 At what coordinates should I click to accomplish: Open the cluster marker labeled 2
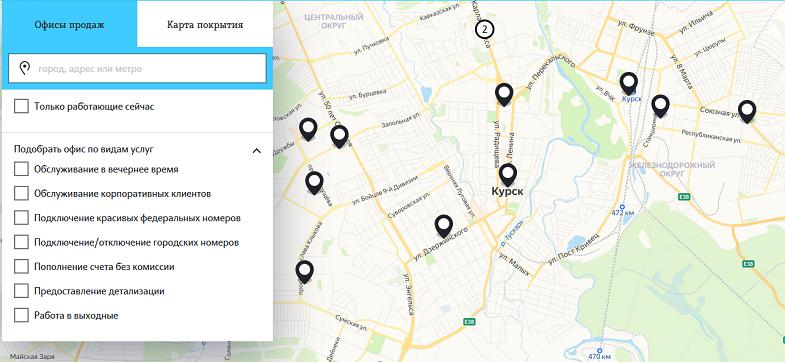point(484,30)
